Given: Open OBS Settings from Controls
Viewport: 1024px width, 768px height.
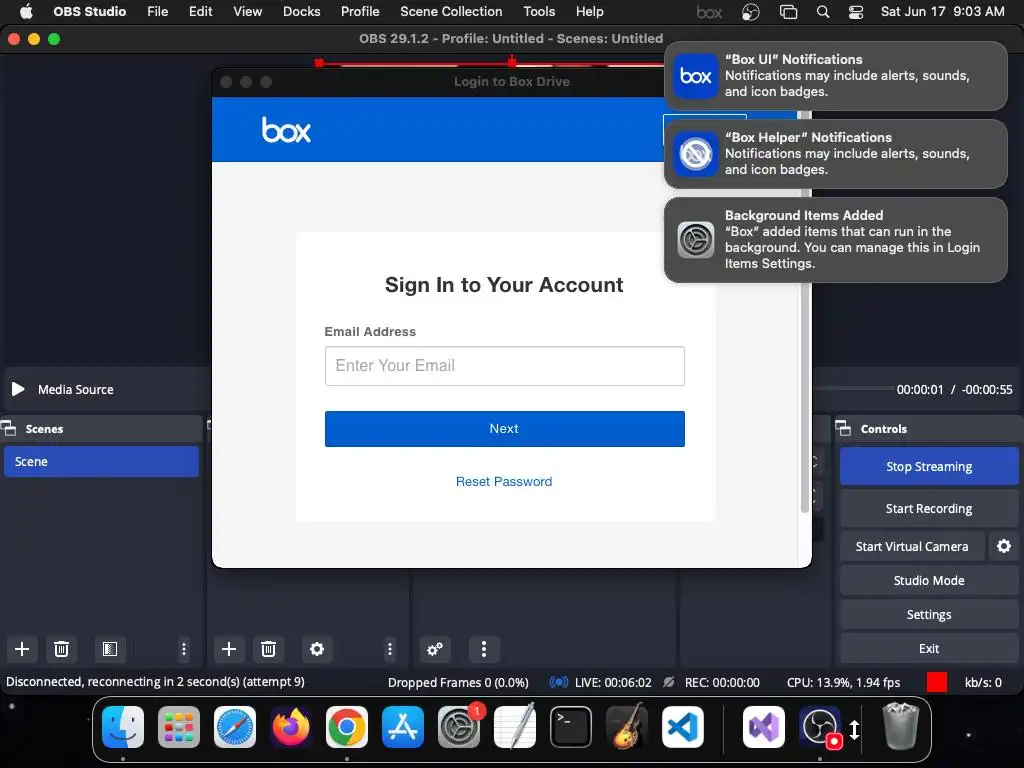Looking at the screenshot, I should pyautogui.click(x=929, y=614).
